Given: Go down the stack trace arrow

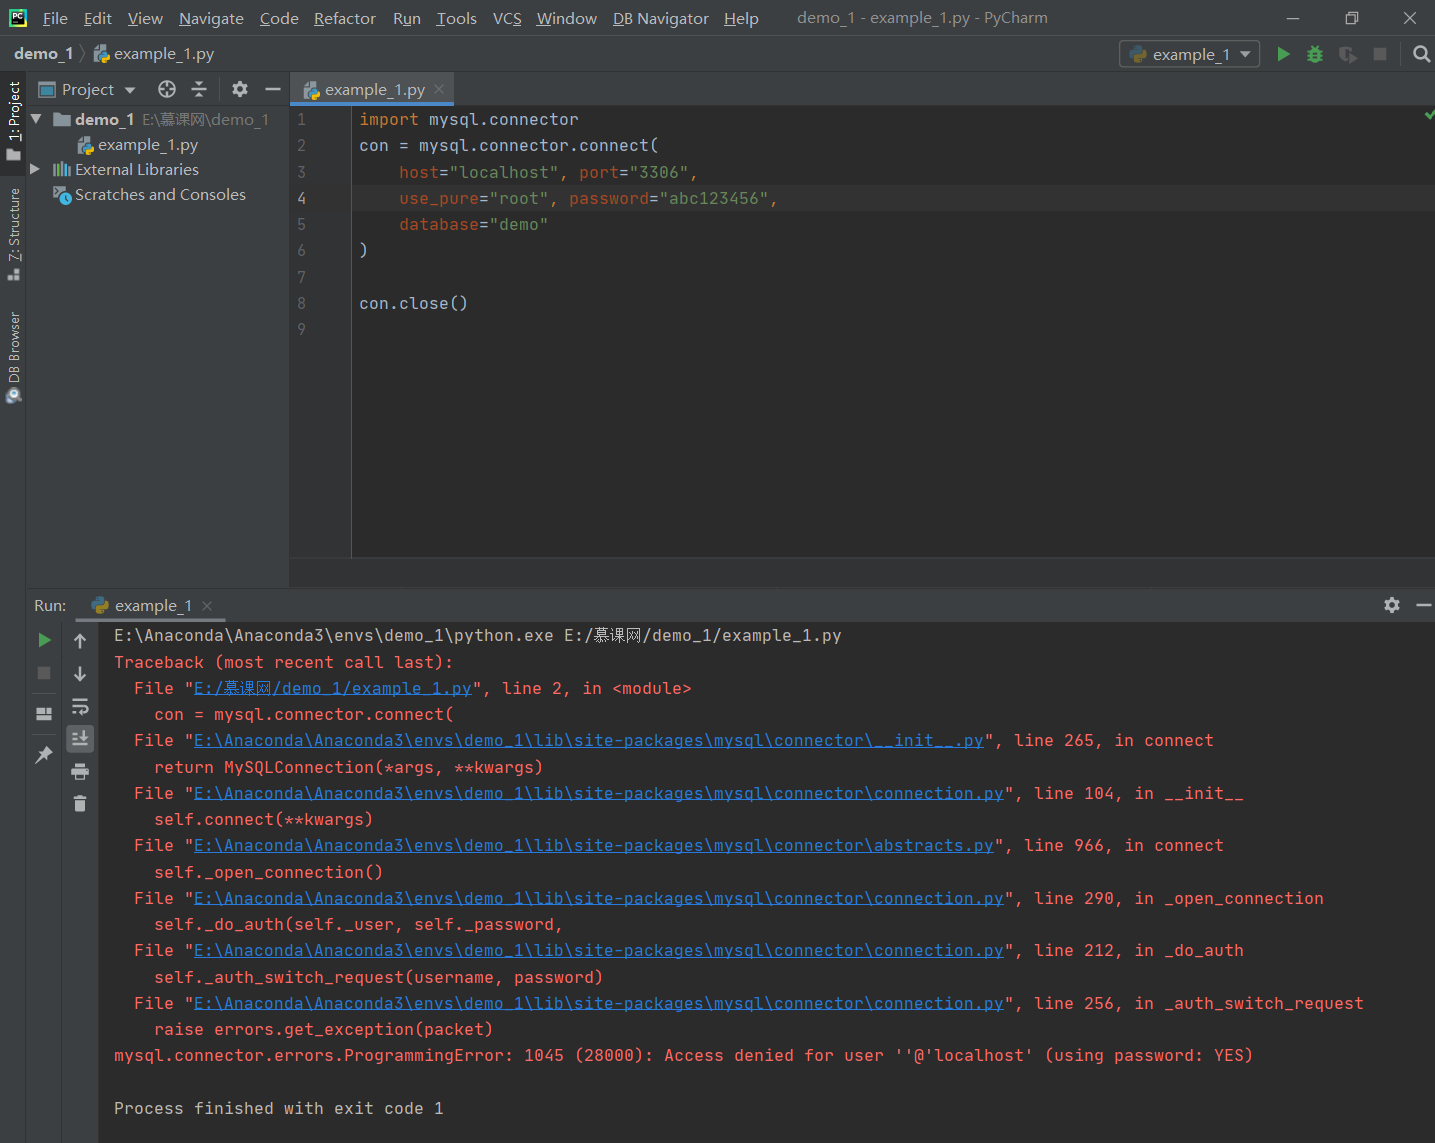Looking at the screenshot, I should pyautogui.click(x=80, y=674).
